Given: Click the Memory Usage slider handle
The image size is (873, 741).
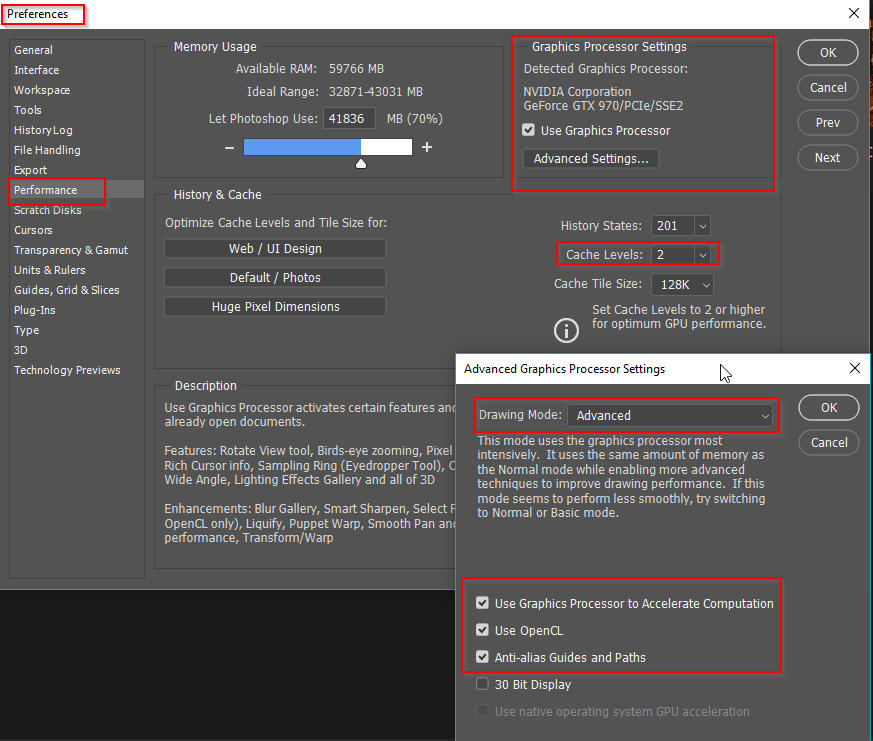Looking at the screenshot, I should 360,162.
